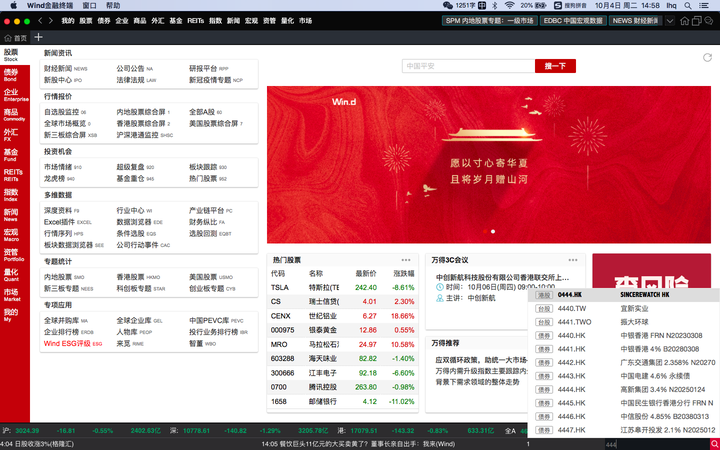Open the 帮助 menu in the menu bar
The height and width of the screenshot is (450, 720).
point(113,6)
